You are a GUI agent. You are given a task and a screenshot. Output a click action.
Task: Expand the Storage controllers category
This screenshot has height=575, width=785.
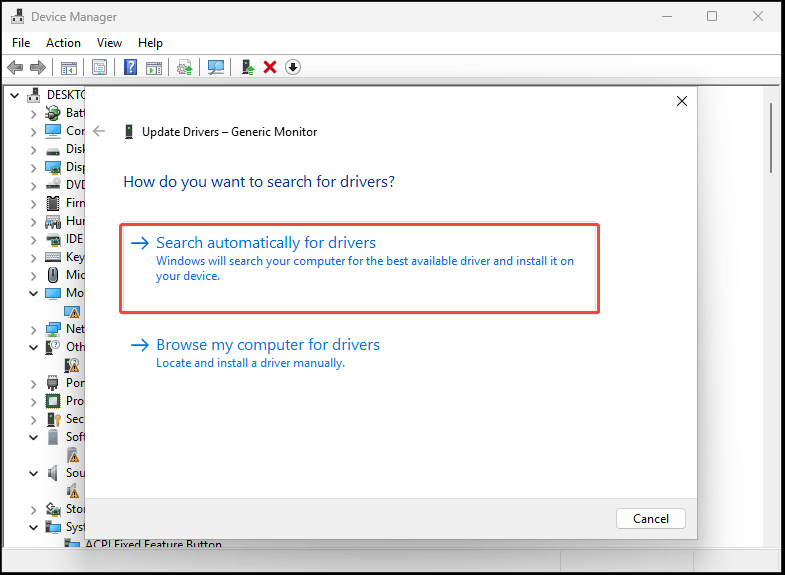point(33,510)
